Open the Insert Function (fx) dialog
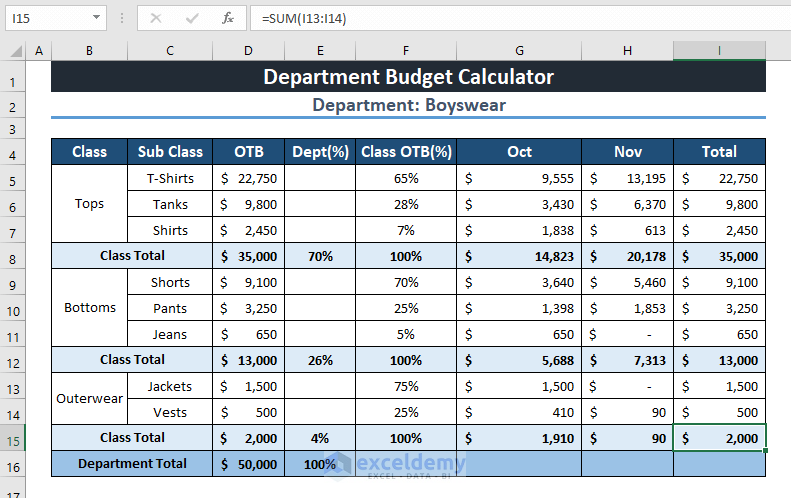This screenshot has height=498, width=791. tap(228, 18)
